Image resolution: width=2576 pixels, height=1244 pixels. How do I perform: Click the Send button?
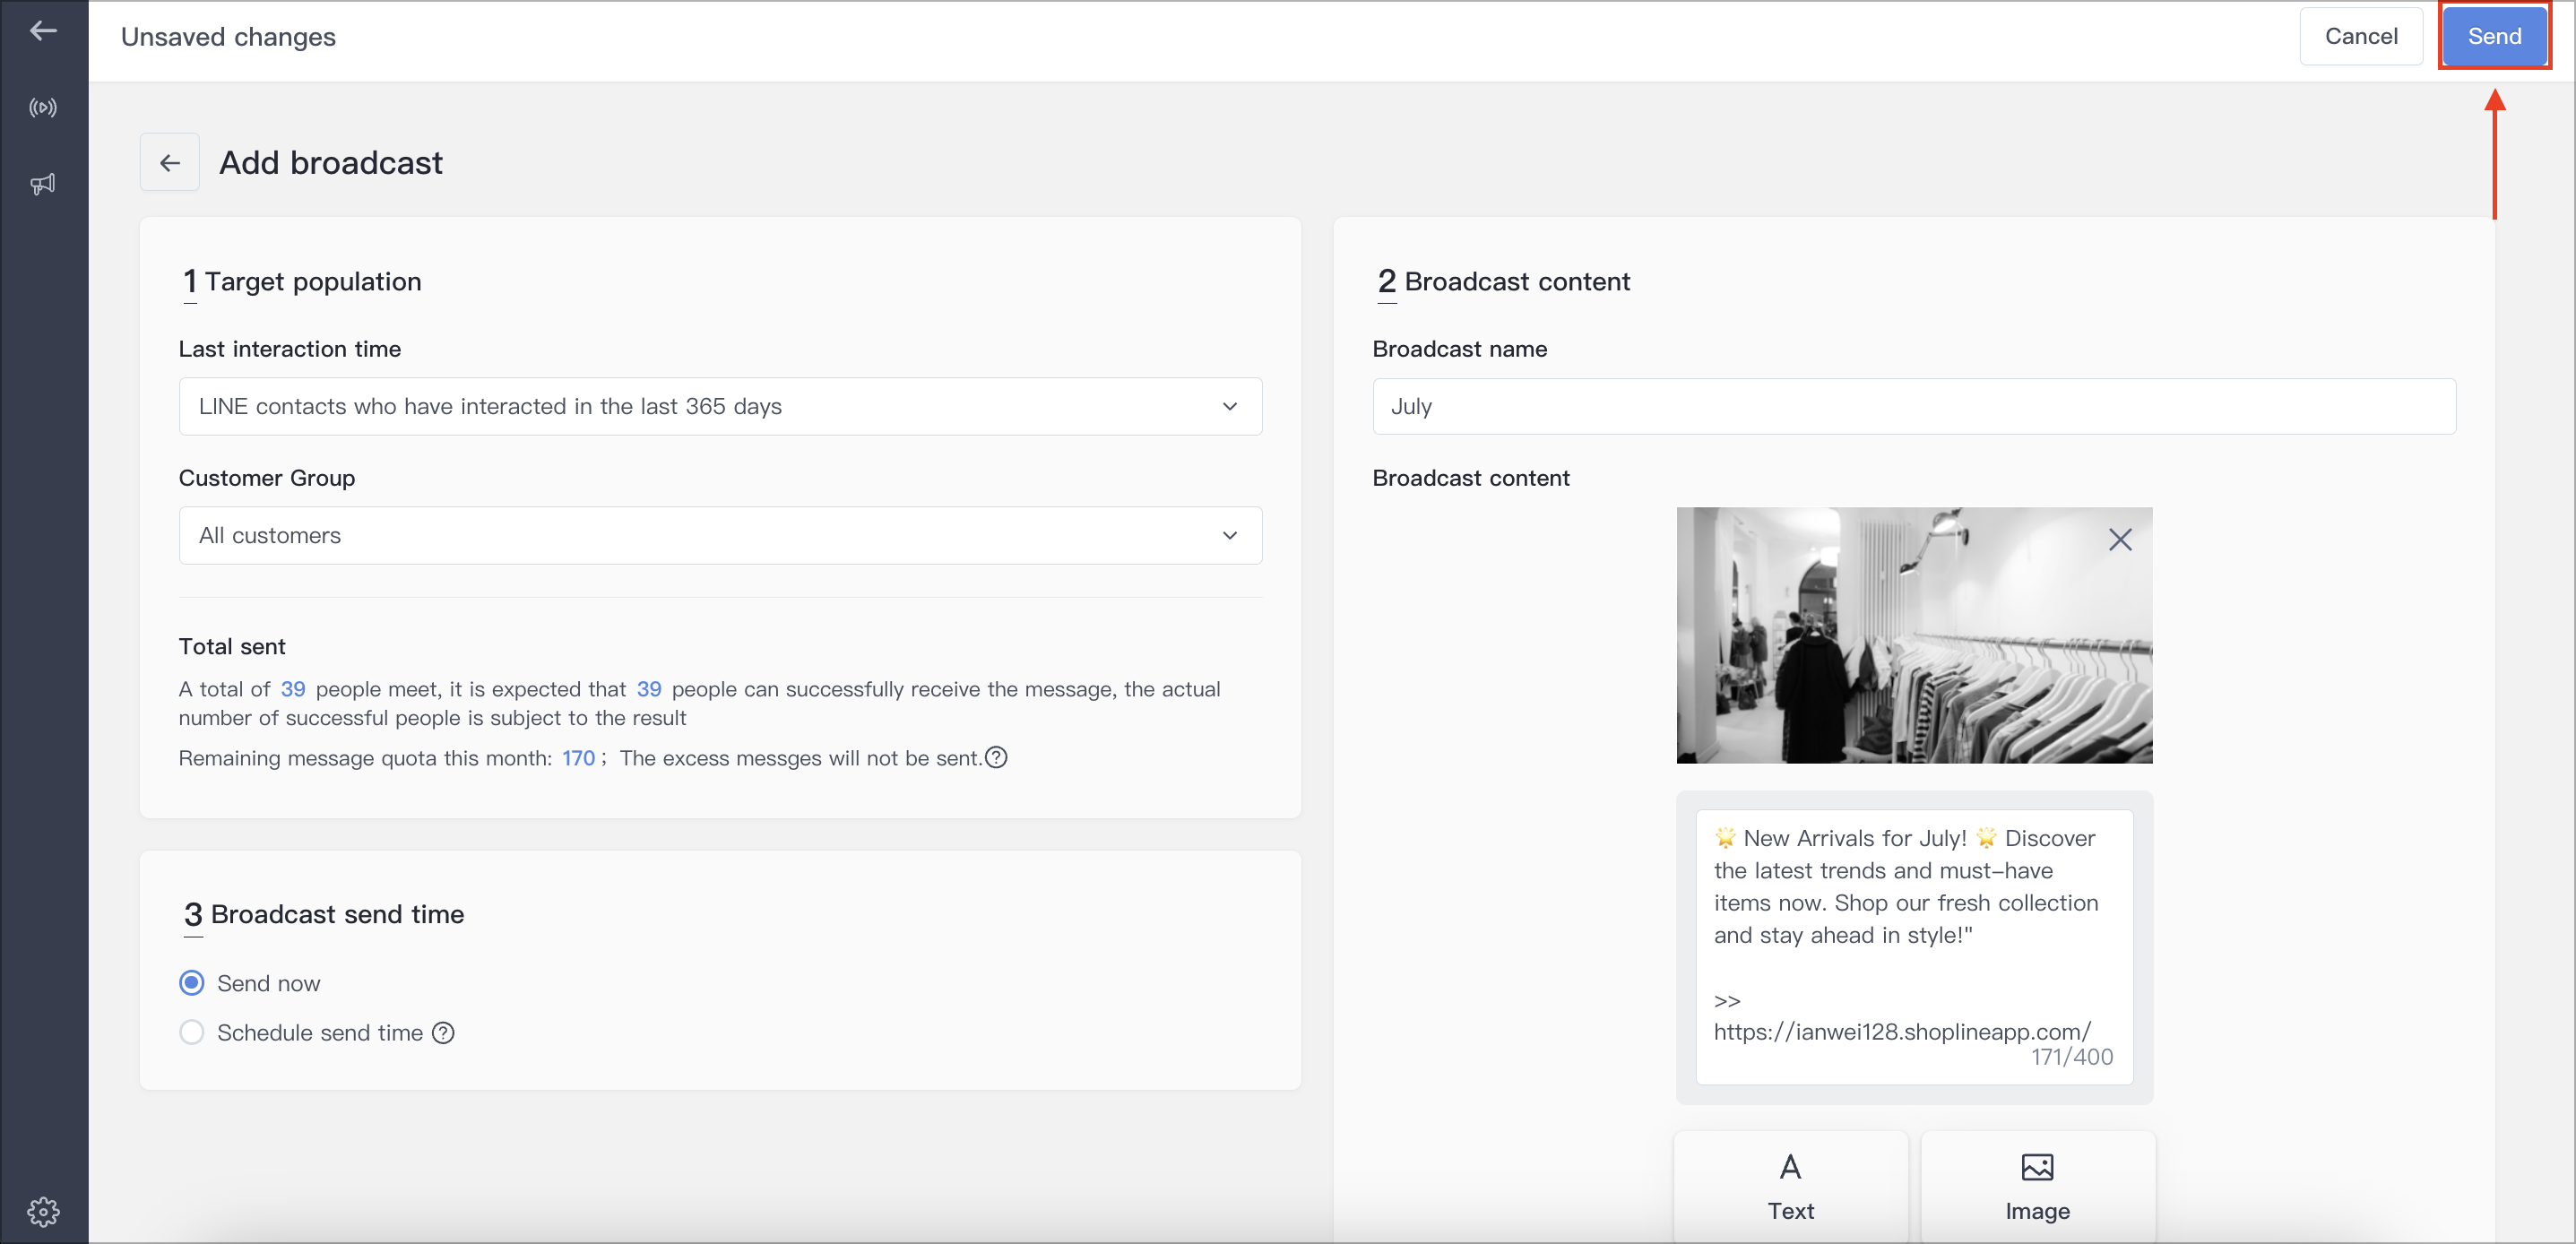pyautogui.click(x=2494, y=36)
